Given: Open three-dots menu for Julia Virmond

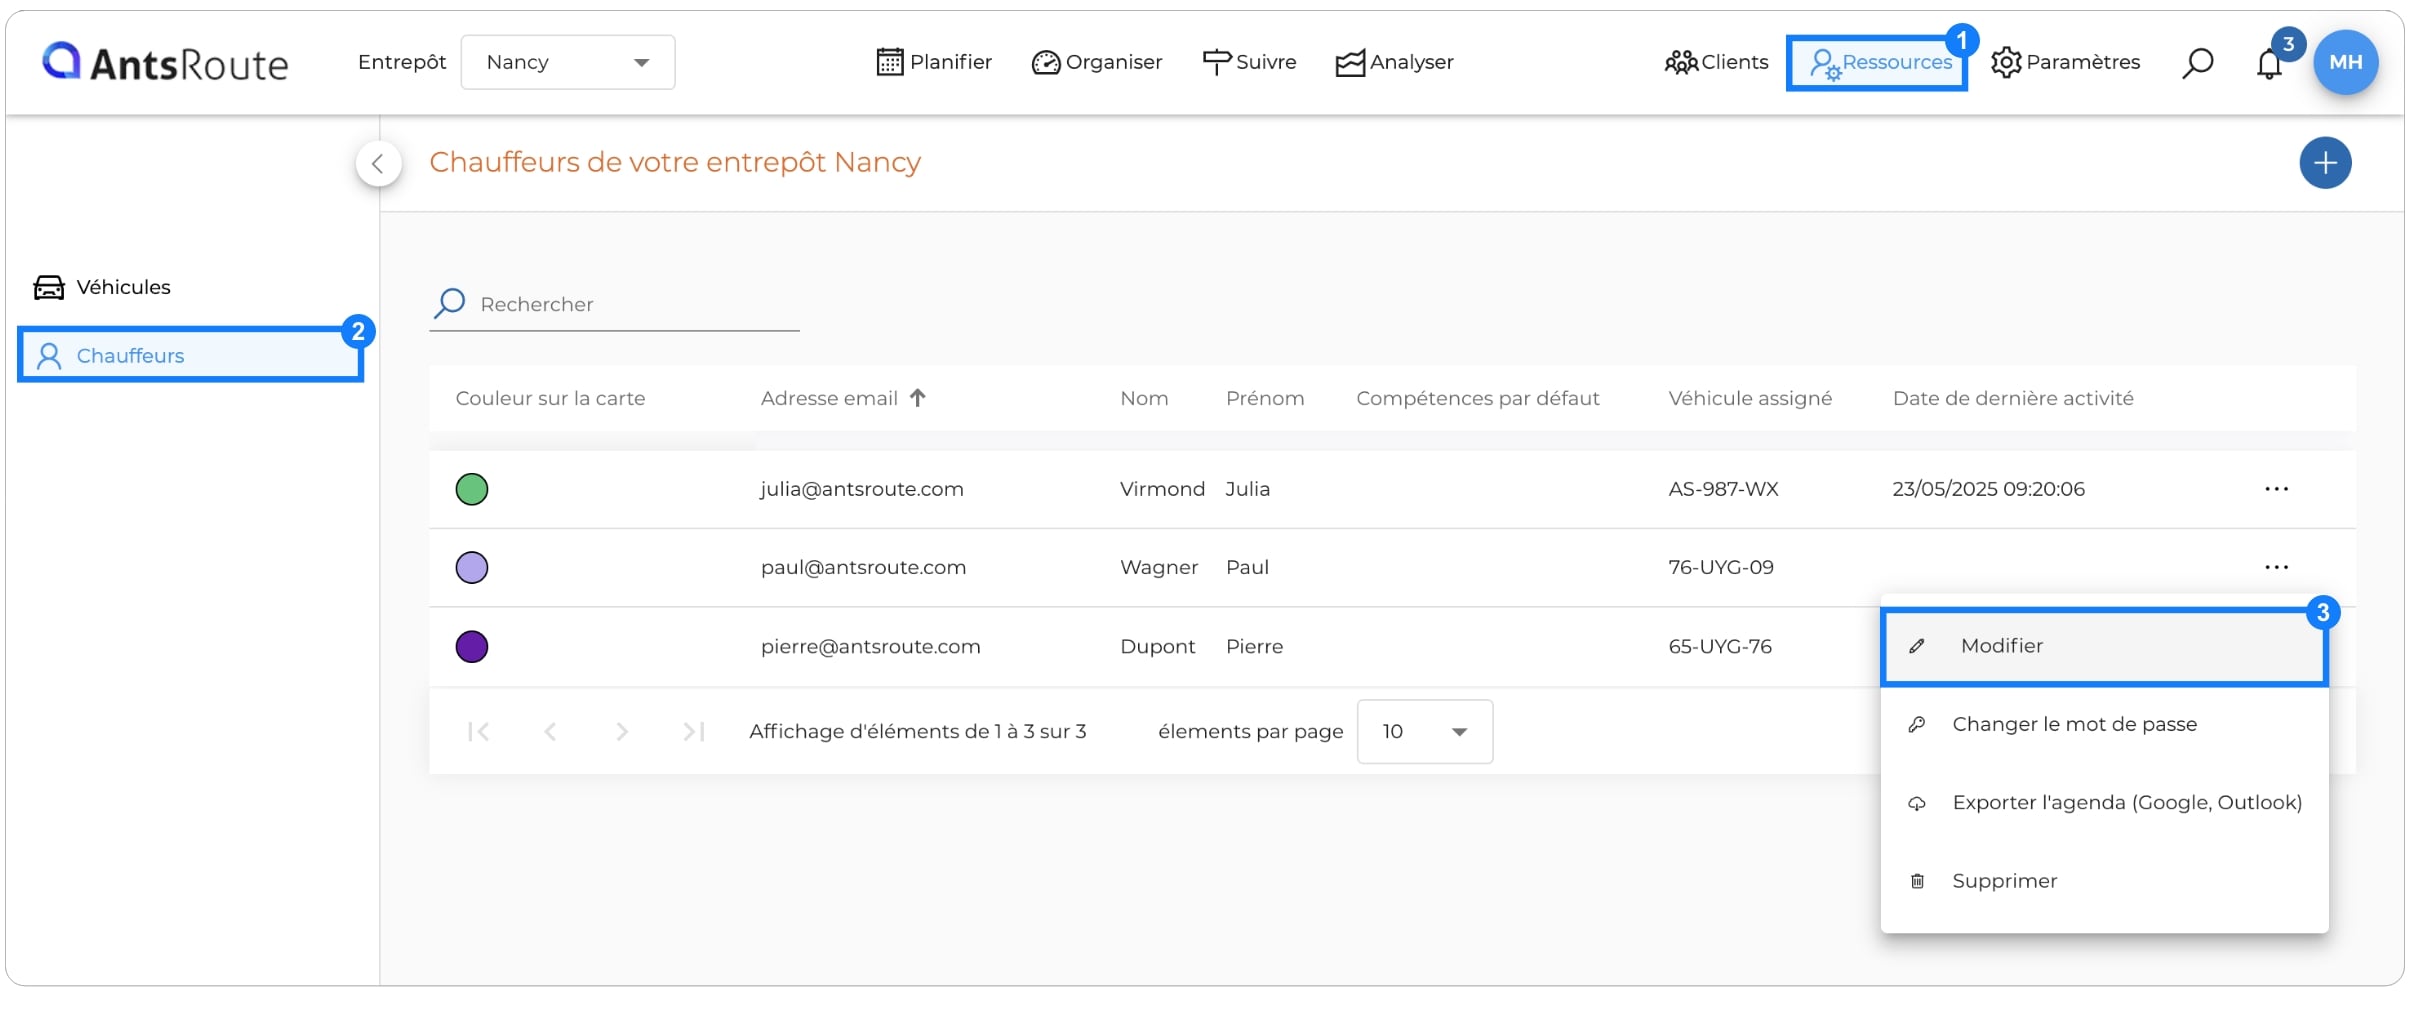Looking at the screenshot, I should 2276,489.
